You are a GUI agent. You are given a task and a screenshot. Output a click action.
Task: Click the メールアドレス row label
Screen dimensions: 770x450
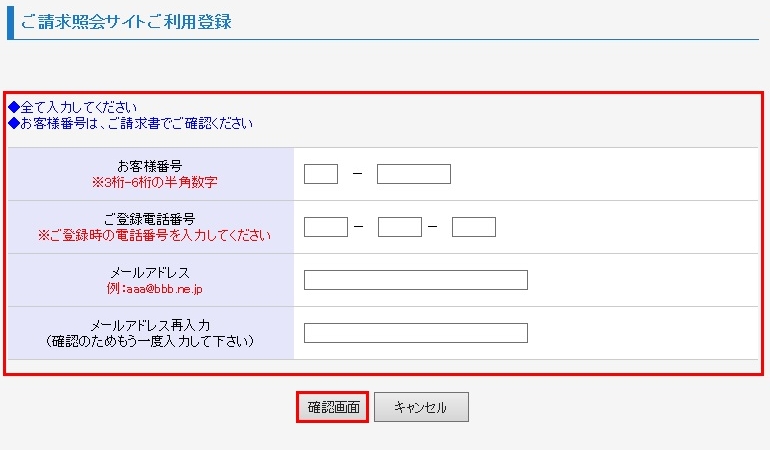tap(150, 272)
